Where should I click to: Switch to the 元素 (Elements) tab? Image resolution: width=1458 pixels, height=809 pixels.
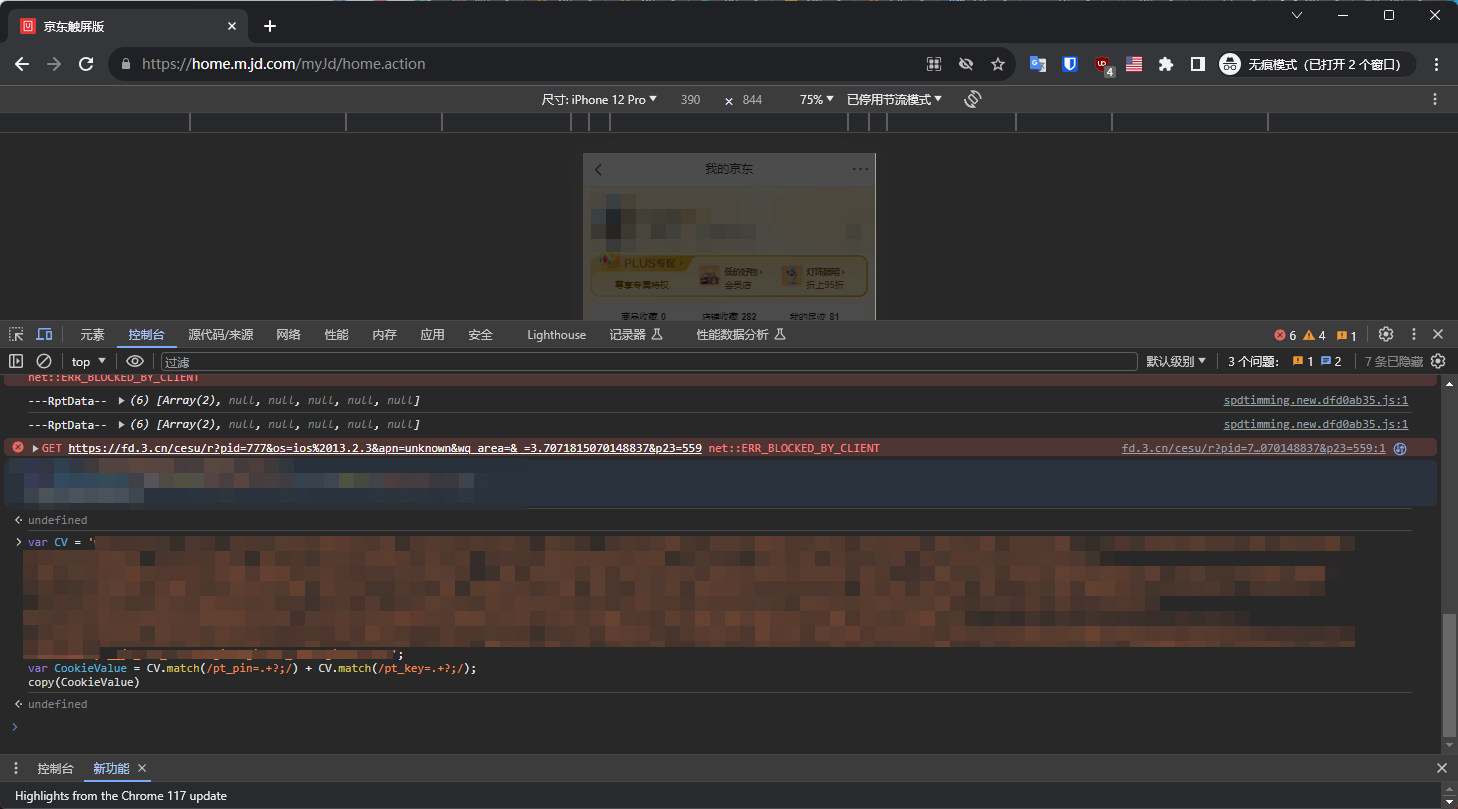92,335
